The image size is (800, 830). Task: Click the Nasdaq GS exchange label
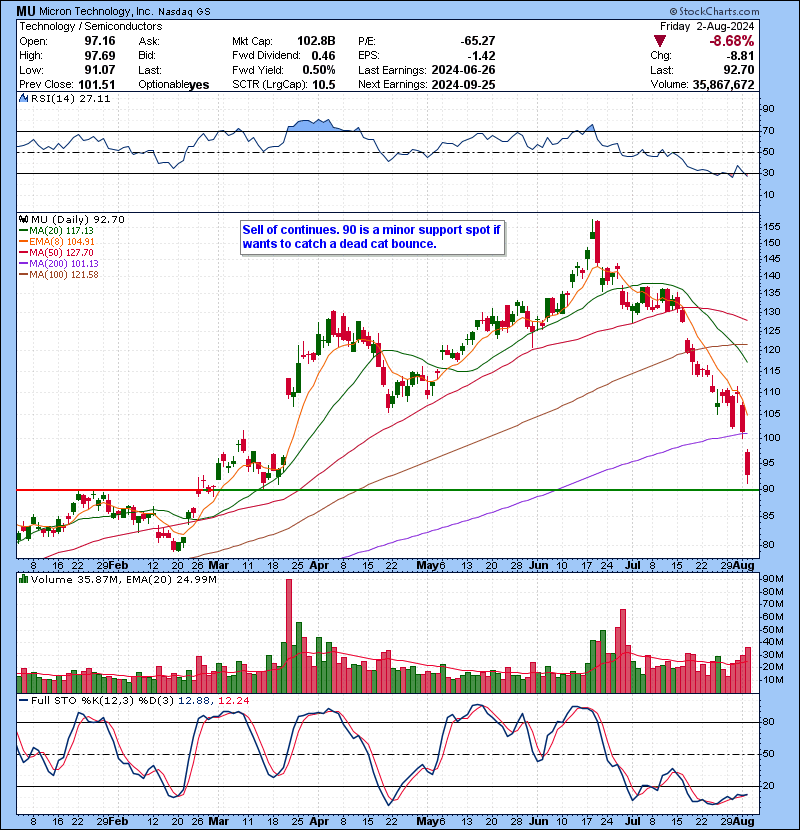pos(184,12)
